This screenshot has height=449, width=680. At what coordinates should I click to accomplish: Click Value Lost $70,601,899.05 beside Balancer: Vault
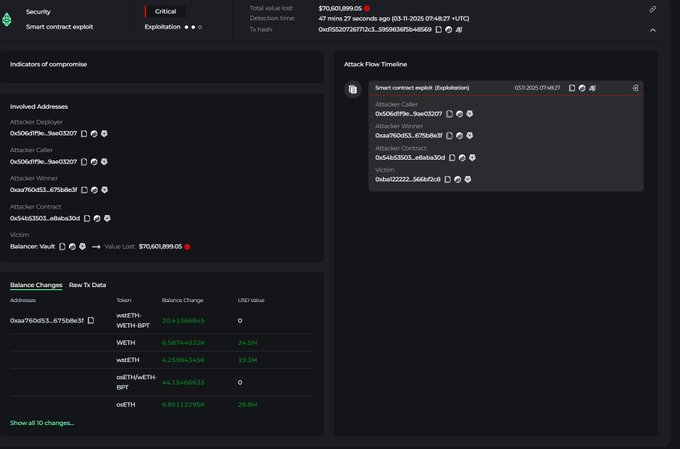(160, 246)
